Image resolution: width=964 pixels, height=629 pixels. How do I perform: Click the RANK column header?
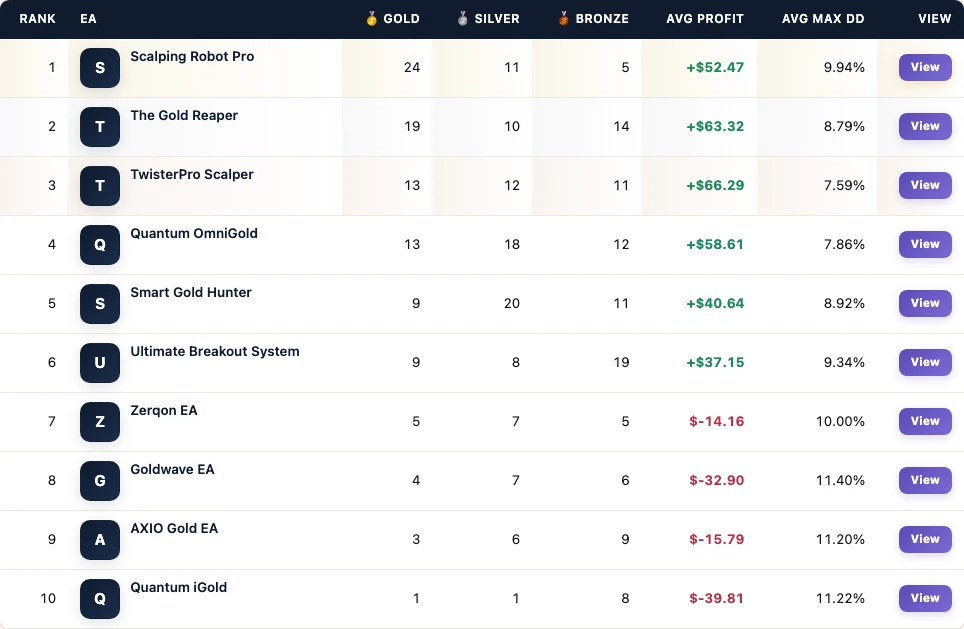tap(38, 18)
